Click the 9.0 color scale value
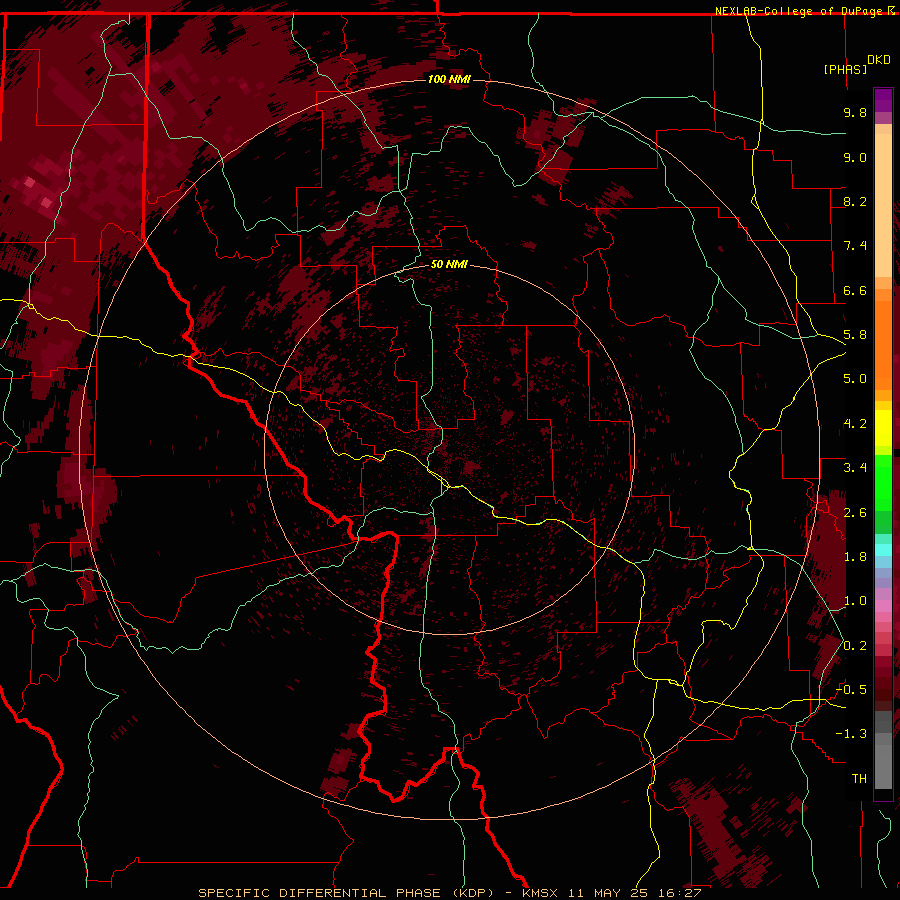This screenshot has width=900, height=900. [x=855, y=157]
